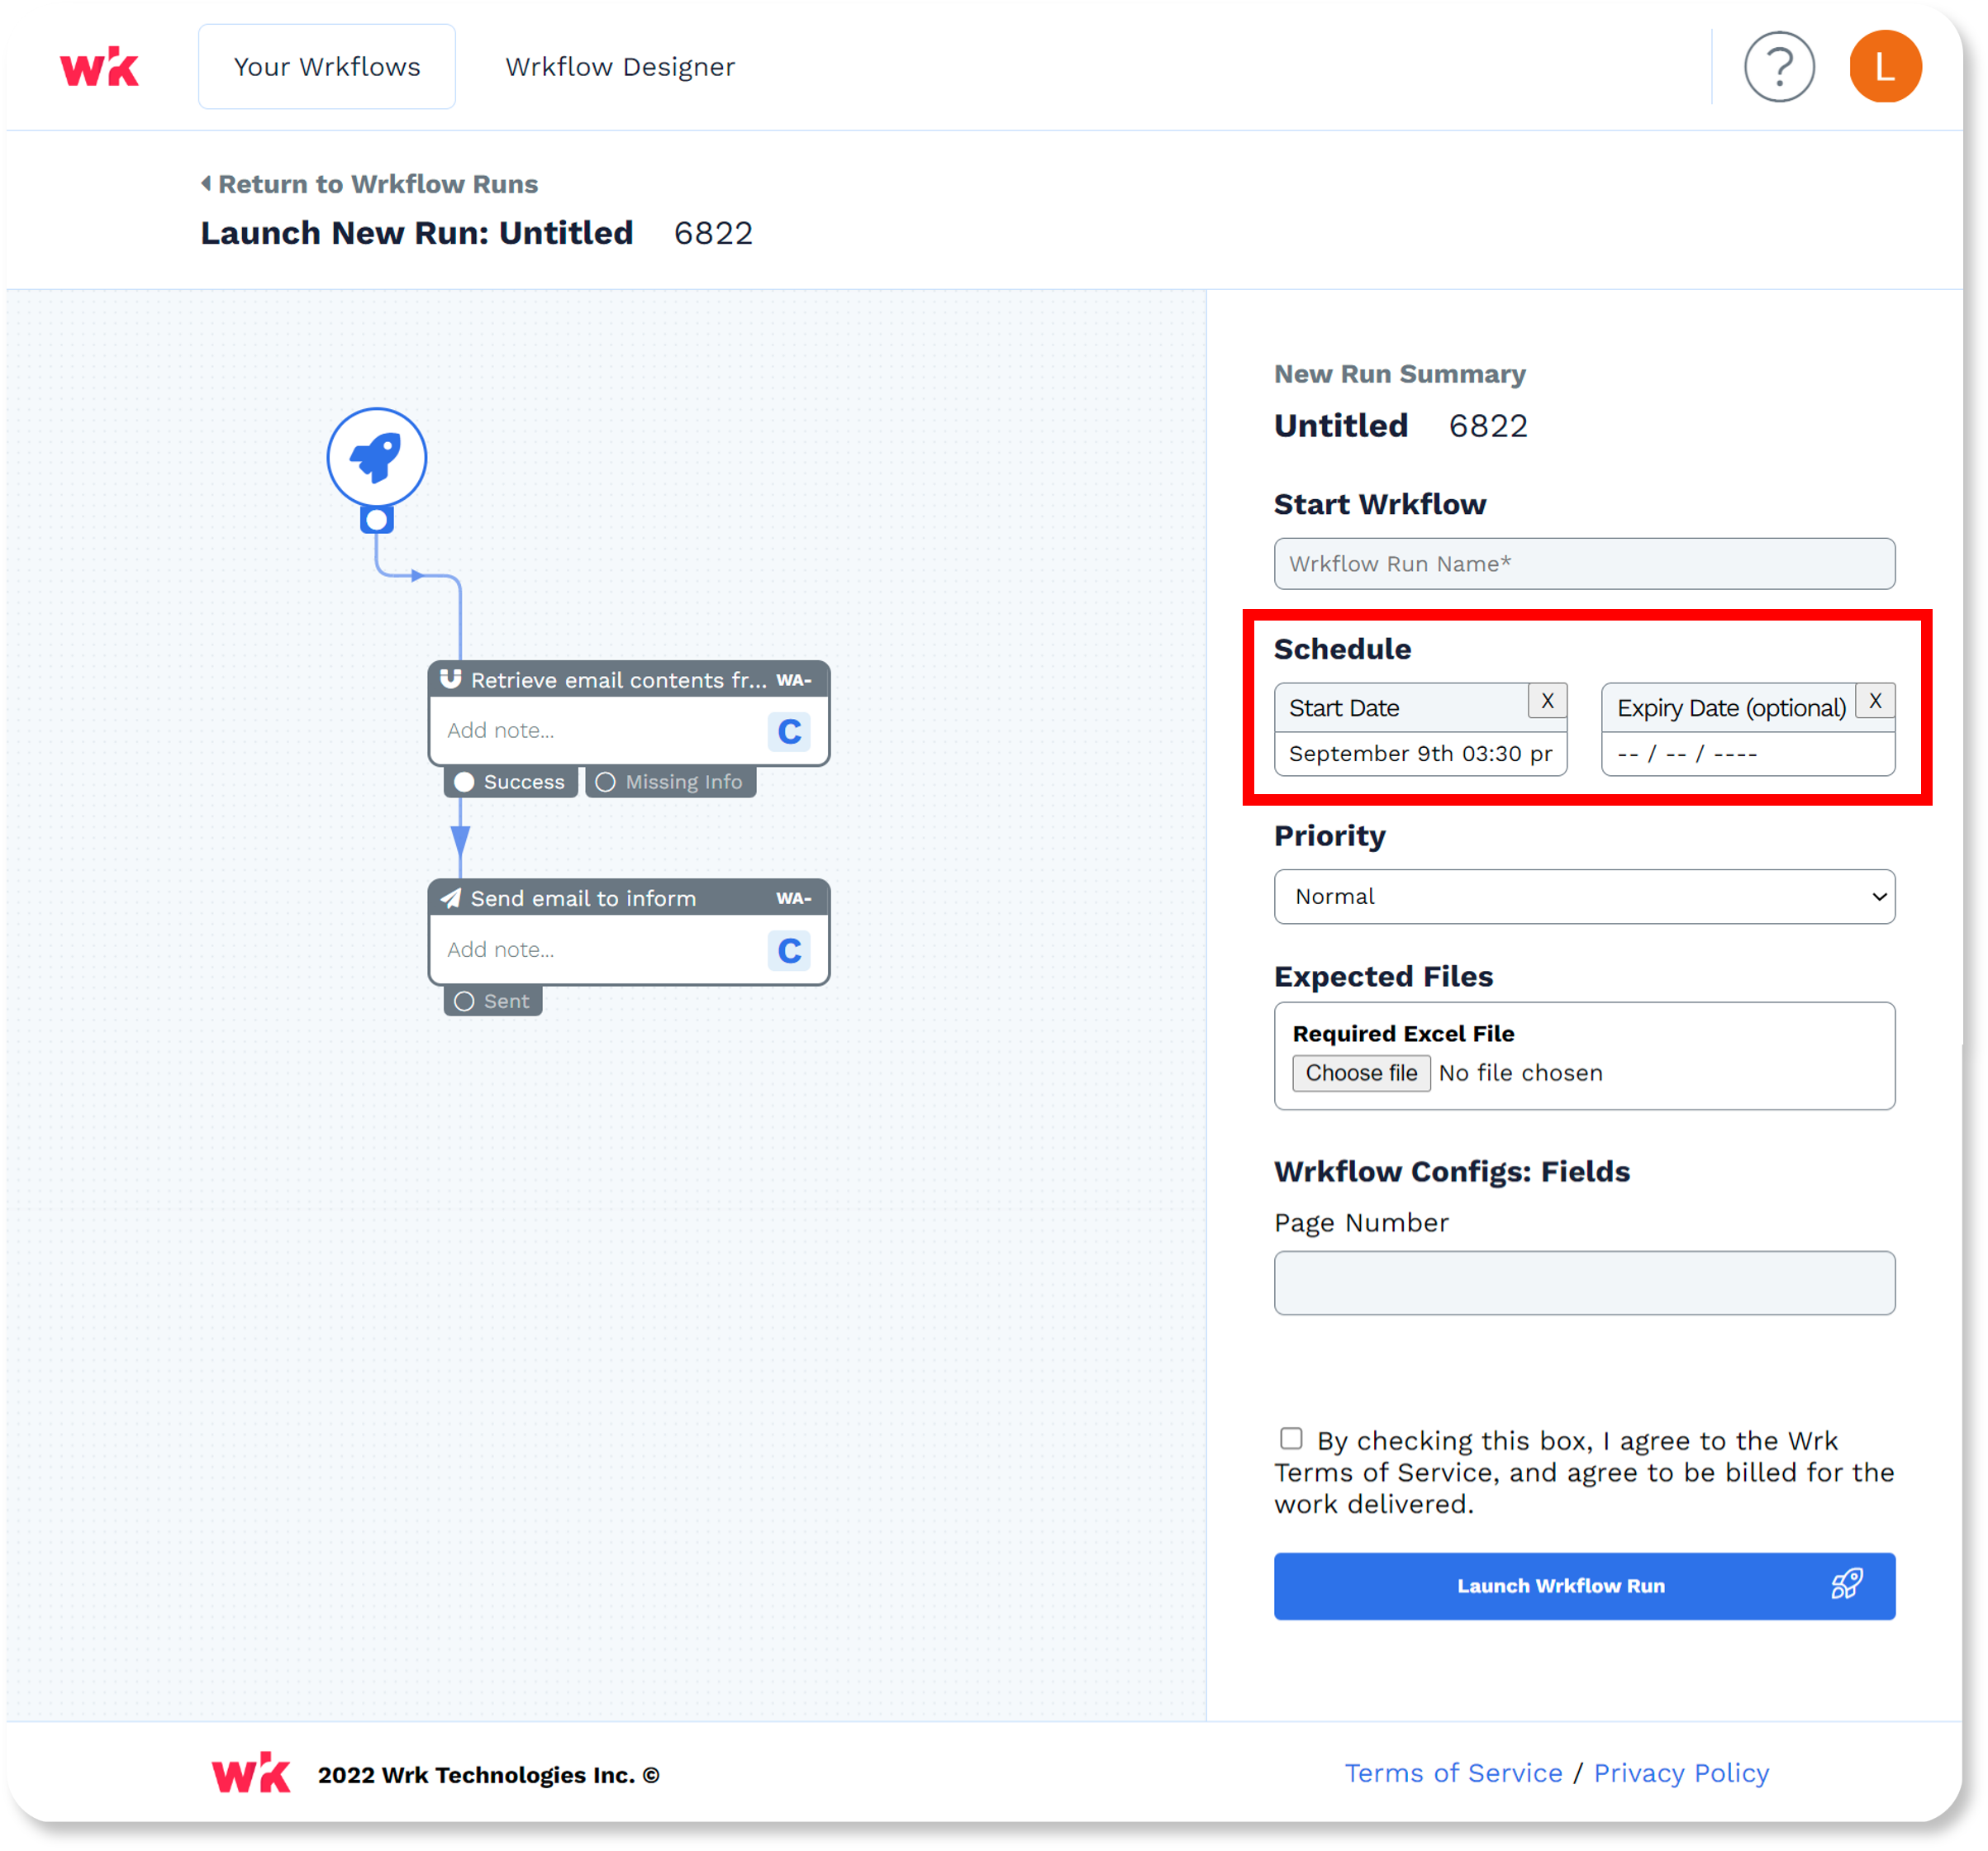The image size is (1988, 1851).
Task: Click magnet icon on Retrieve email step
Action: coord(451,679)
